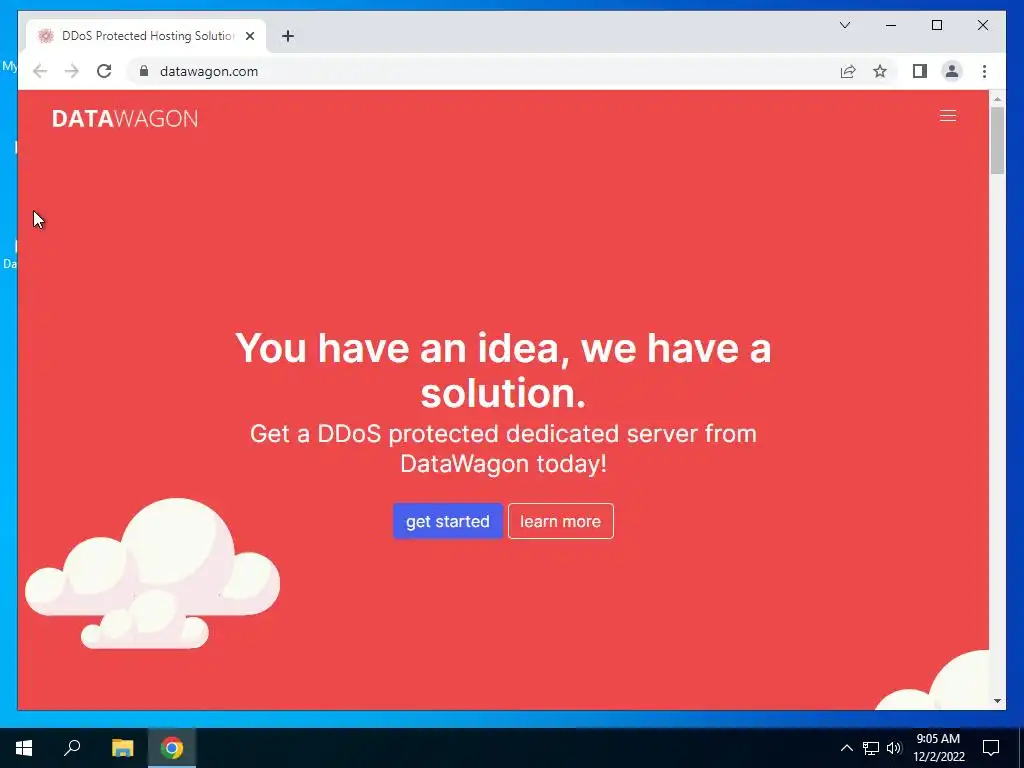Toggle the Chrome side panel

[920, 71]
